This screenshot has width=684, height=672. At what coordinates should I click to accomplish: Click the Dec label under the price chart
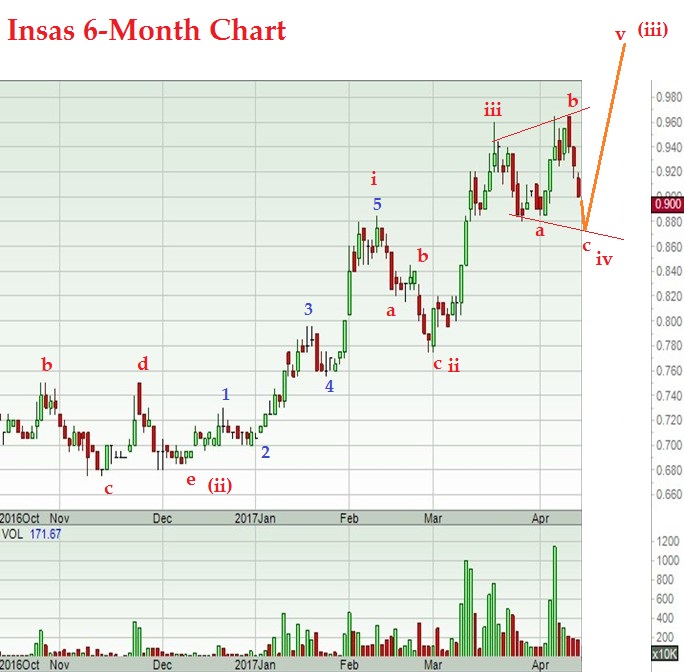pyautogui.click(x=162, y=518)
